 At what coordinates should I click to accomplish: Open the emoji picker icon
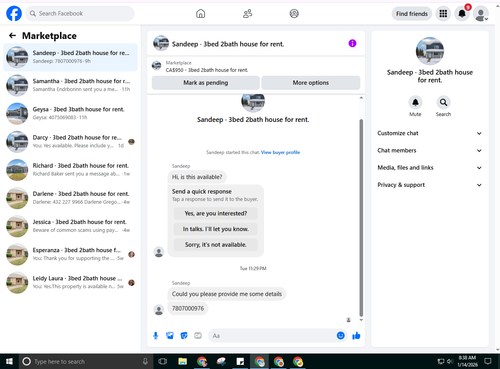click(x=340, y=336)
